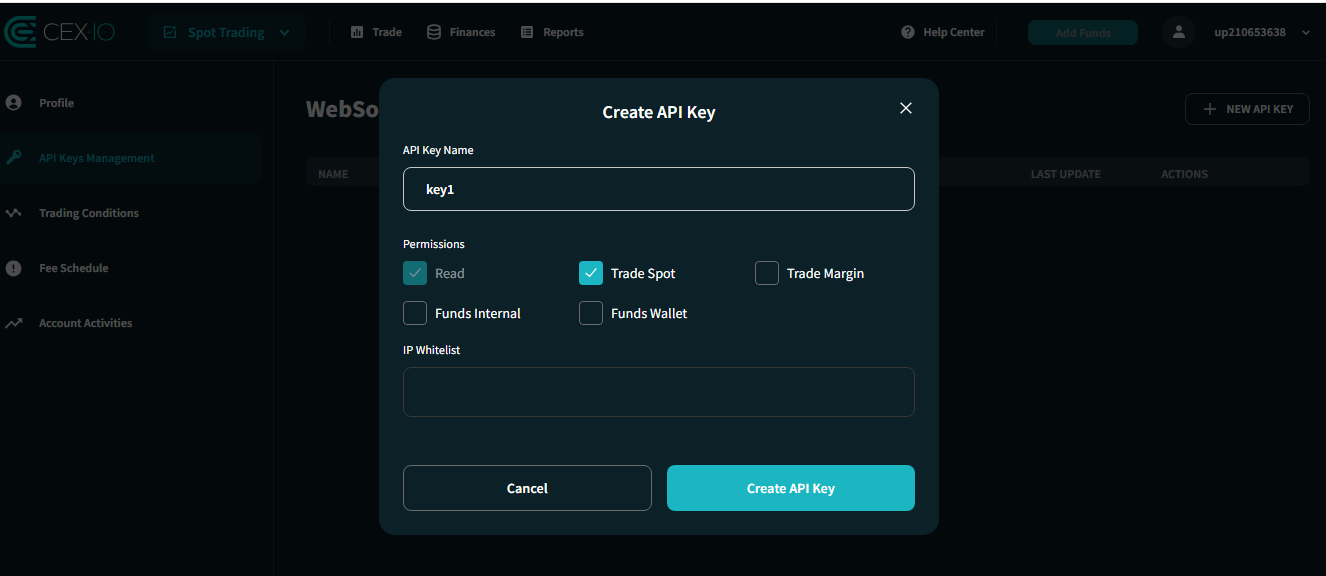Enable the Trade Margin permission
The width and height of the screenshot is (1326, 576).
(767, 272)
